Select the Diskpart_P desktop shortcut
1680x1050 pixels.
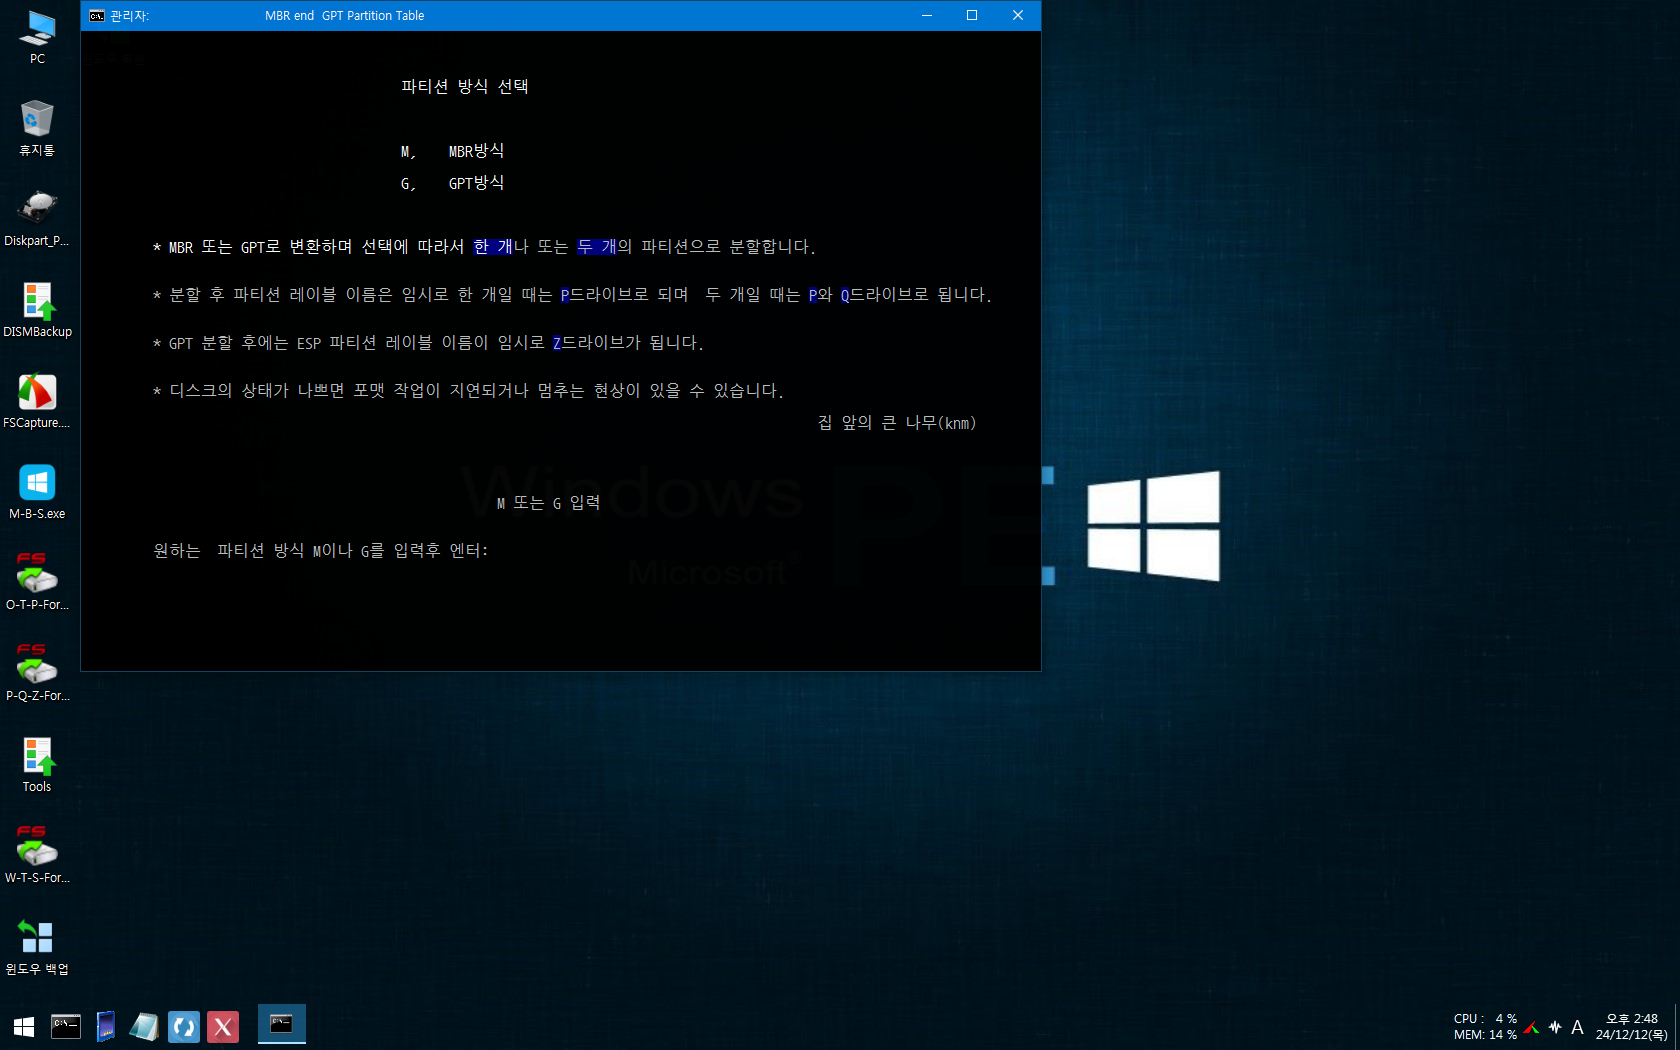pyautogui.click(x=37, y=219)
